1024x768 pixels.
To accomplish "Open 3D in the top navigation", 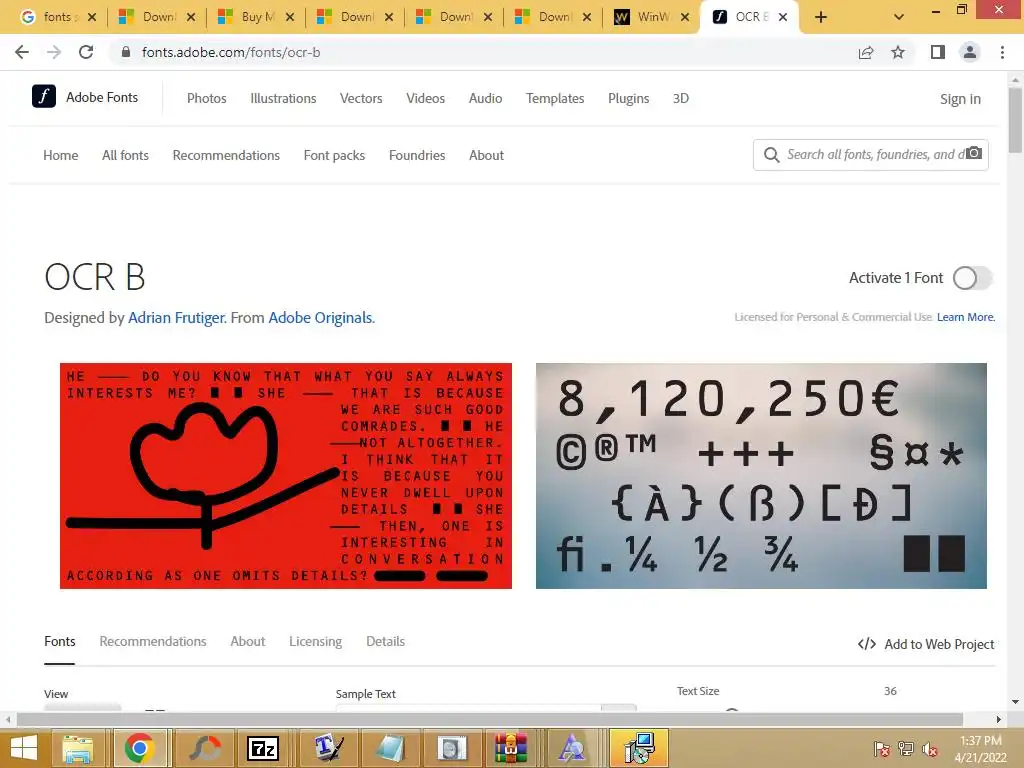I will point(680,98).
